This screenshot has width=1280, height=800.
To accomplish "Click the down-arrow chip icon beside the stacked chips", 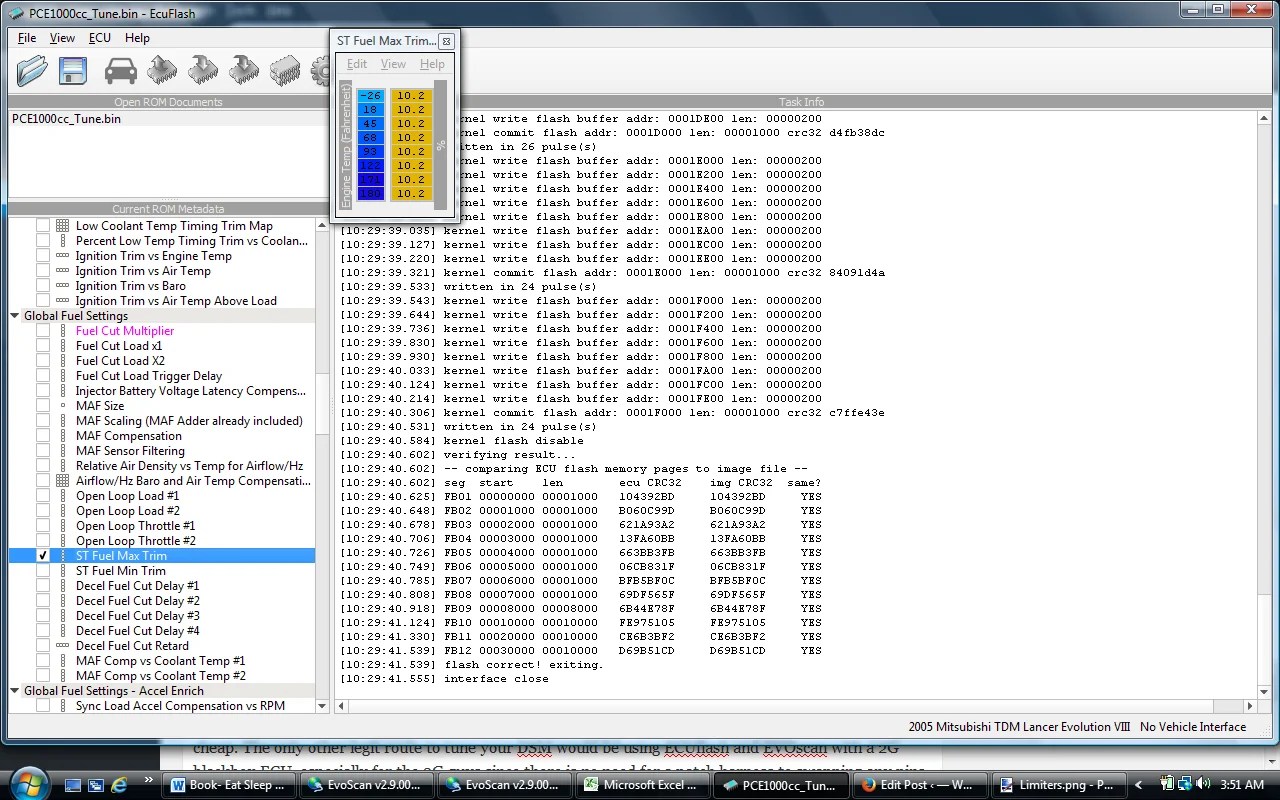I will pyautogui.click(x=244, y=70).
